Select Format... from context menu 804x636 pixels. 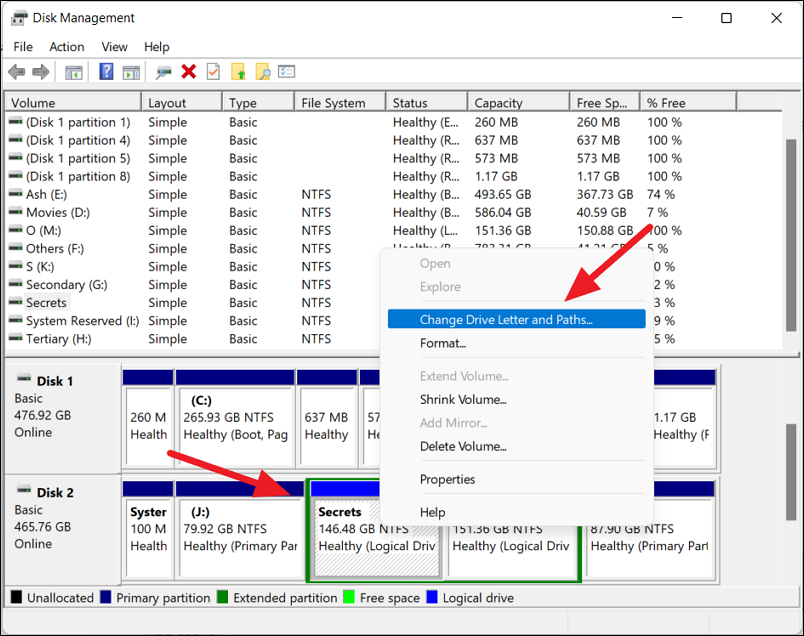[516, 343]
